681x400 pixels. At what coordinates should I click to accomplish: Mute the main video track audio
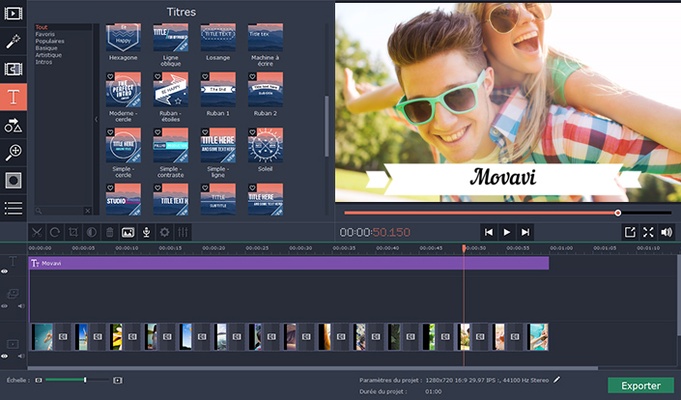click(21, 356)
